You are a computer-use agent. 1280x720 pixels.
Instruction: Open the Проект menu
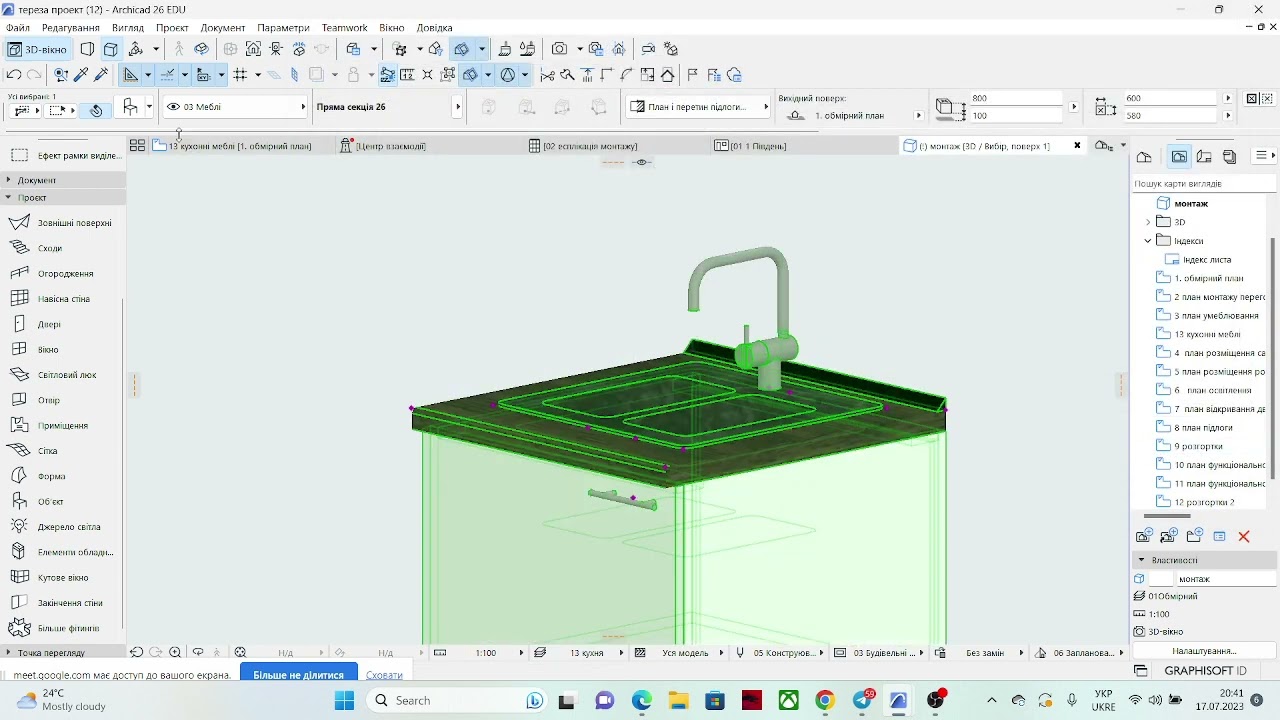point(172,28)
